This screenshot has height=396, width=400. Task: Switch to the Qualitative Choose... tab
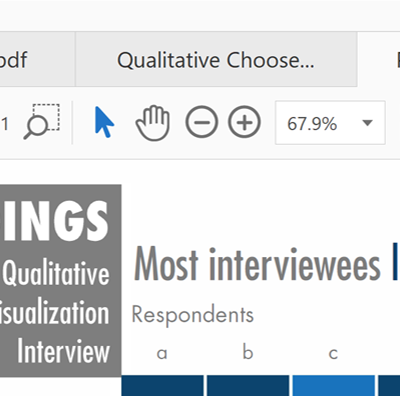tap(216, 60)
